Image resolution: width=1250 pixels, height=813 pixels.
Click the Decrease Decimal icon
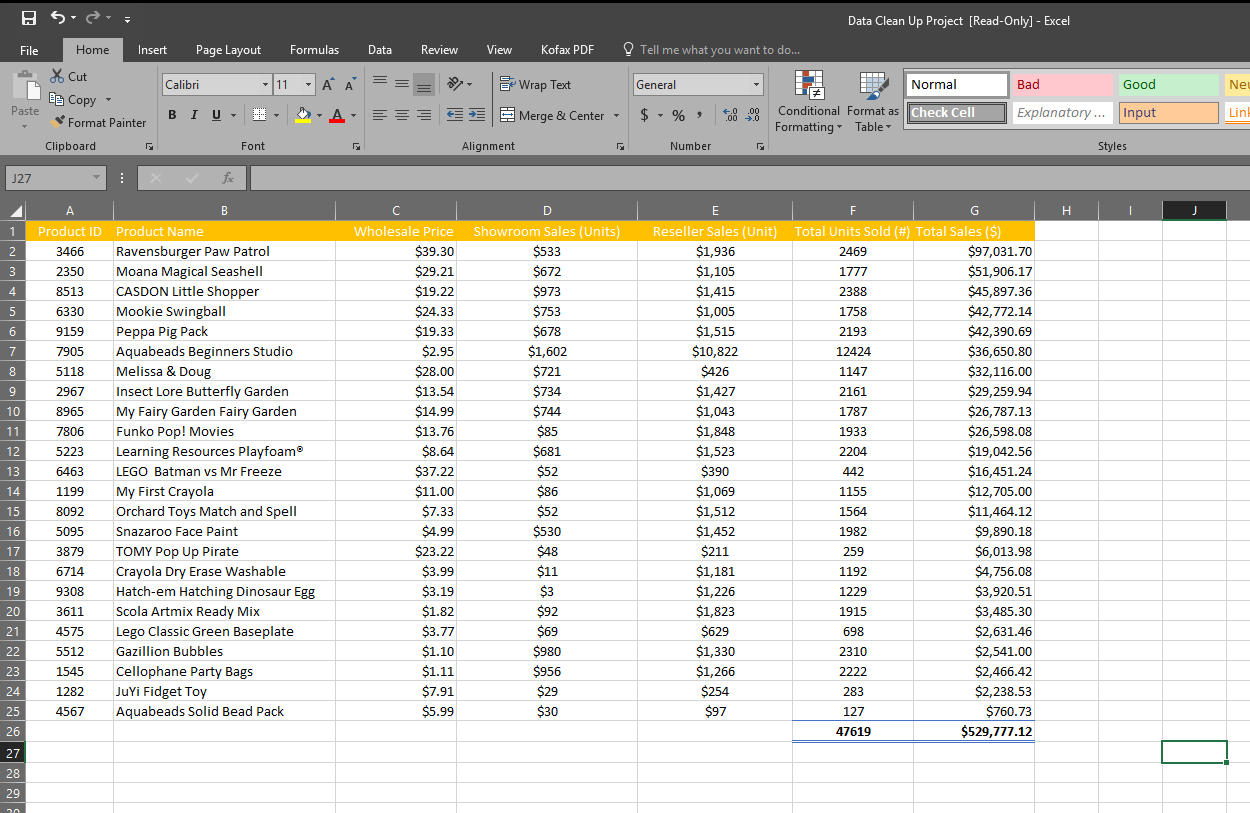point(751,116)
